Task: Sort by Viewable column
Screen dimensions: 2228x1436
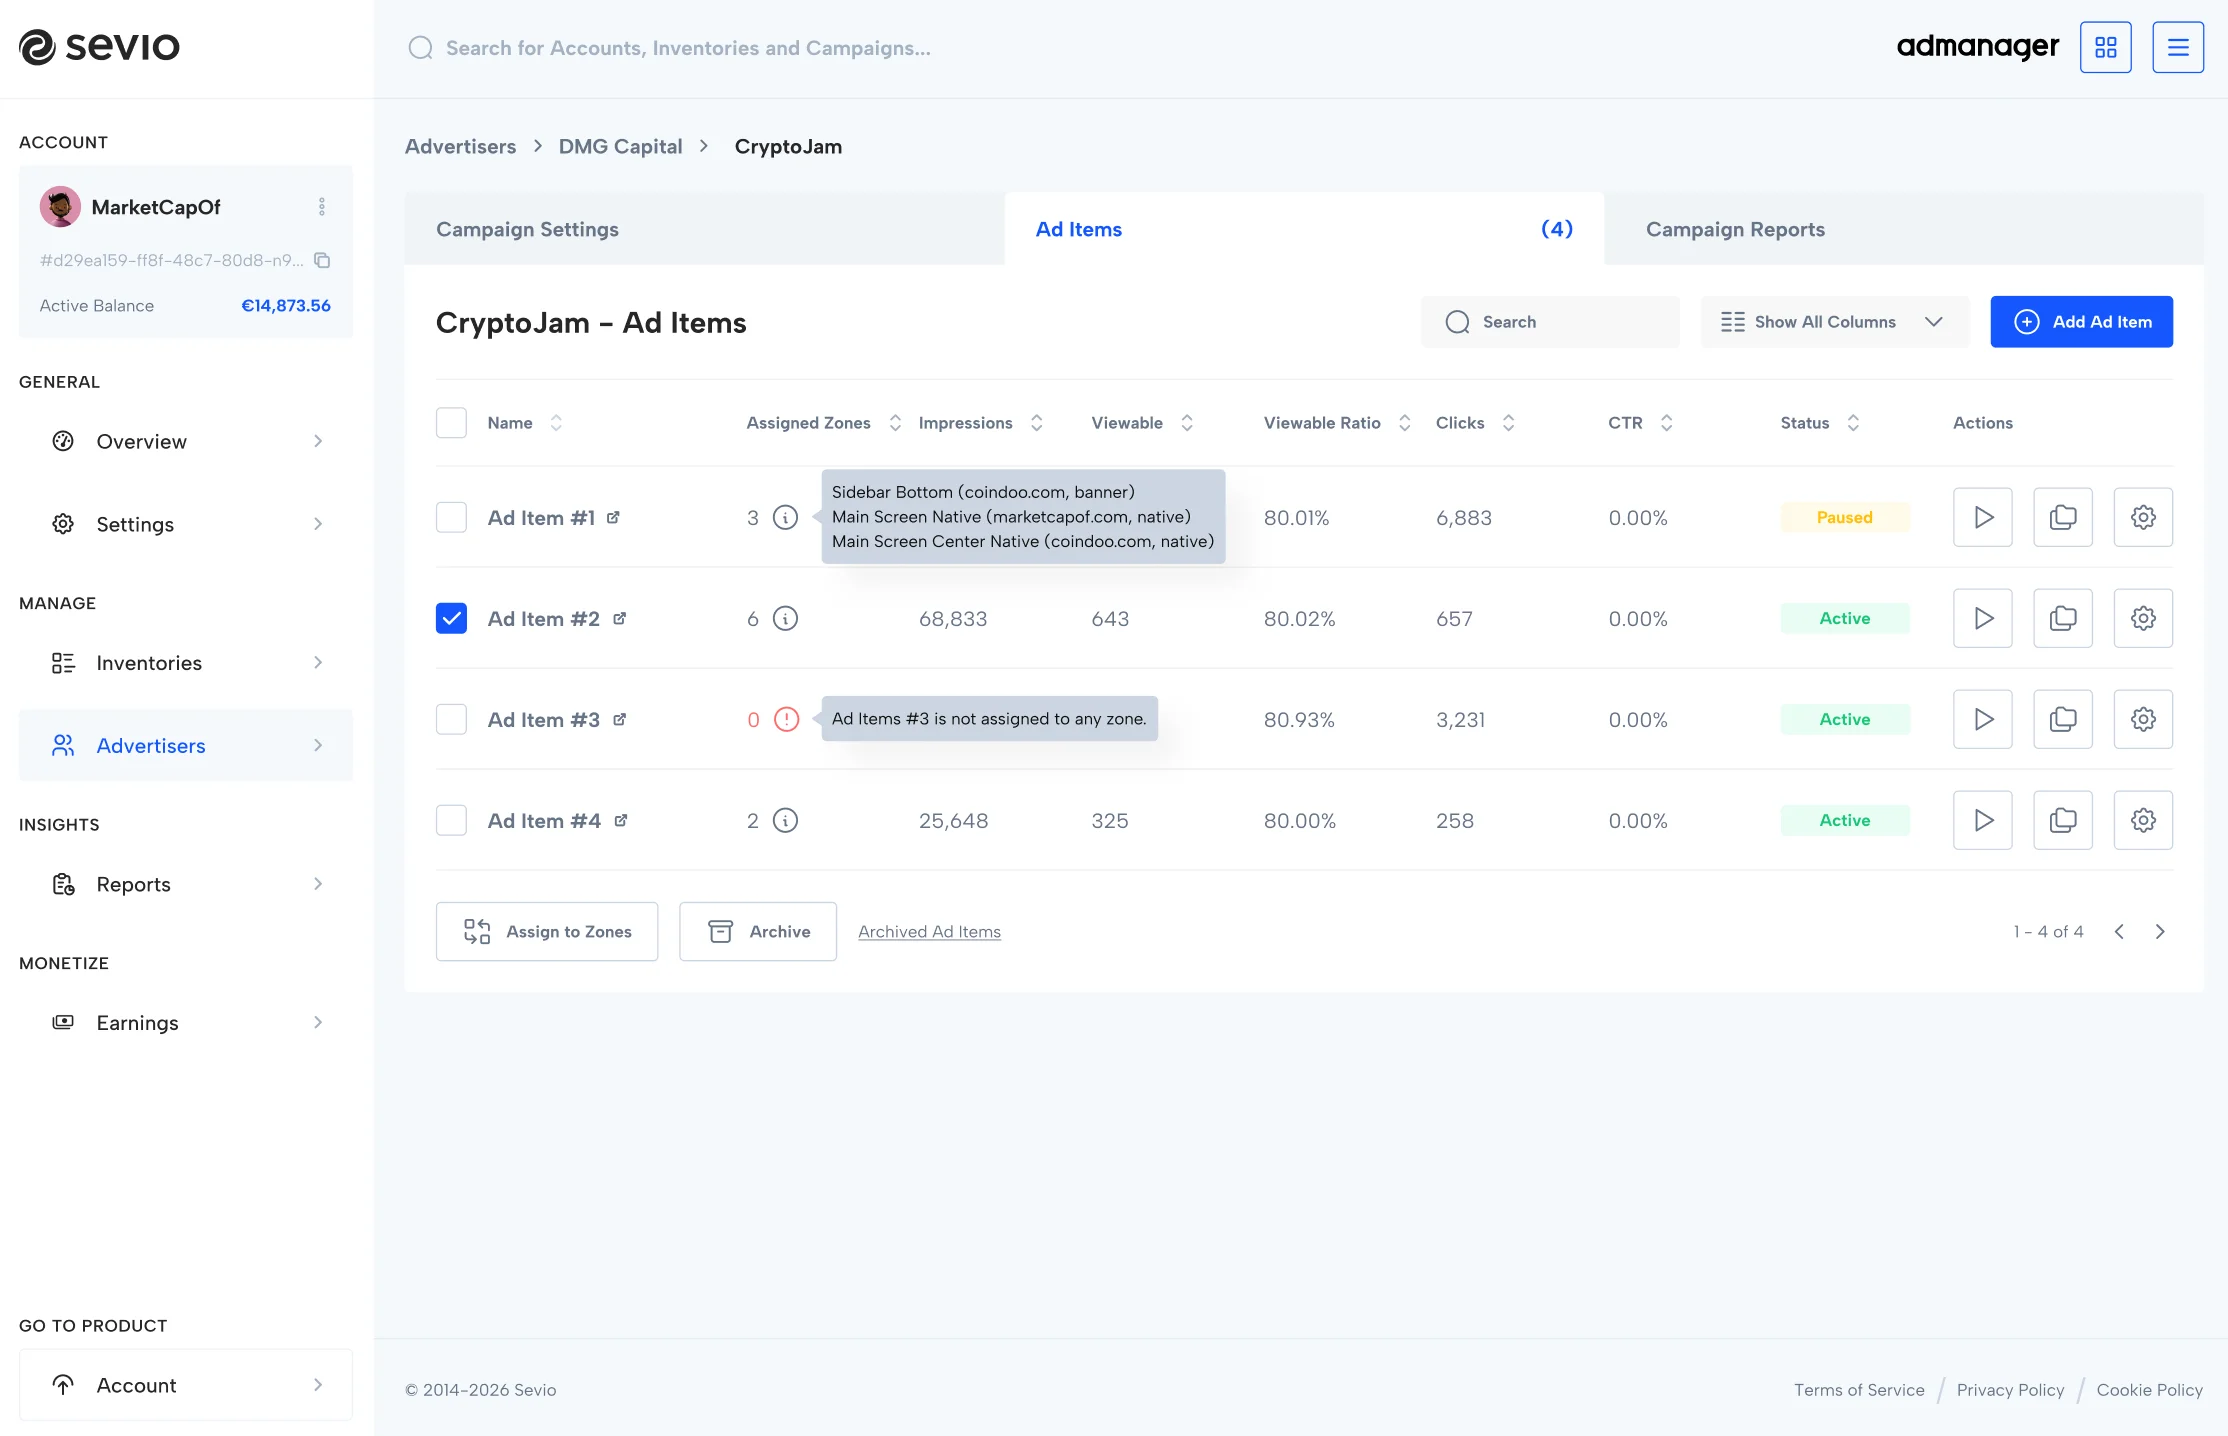Action: click(x=1187, y=422)
